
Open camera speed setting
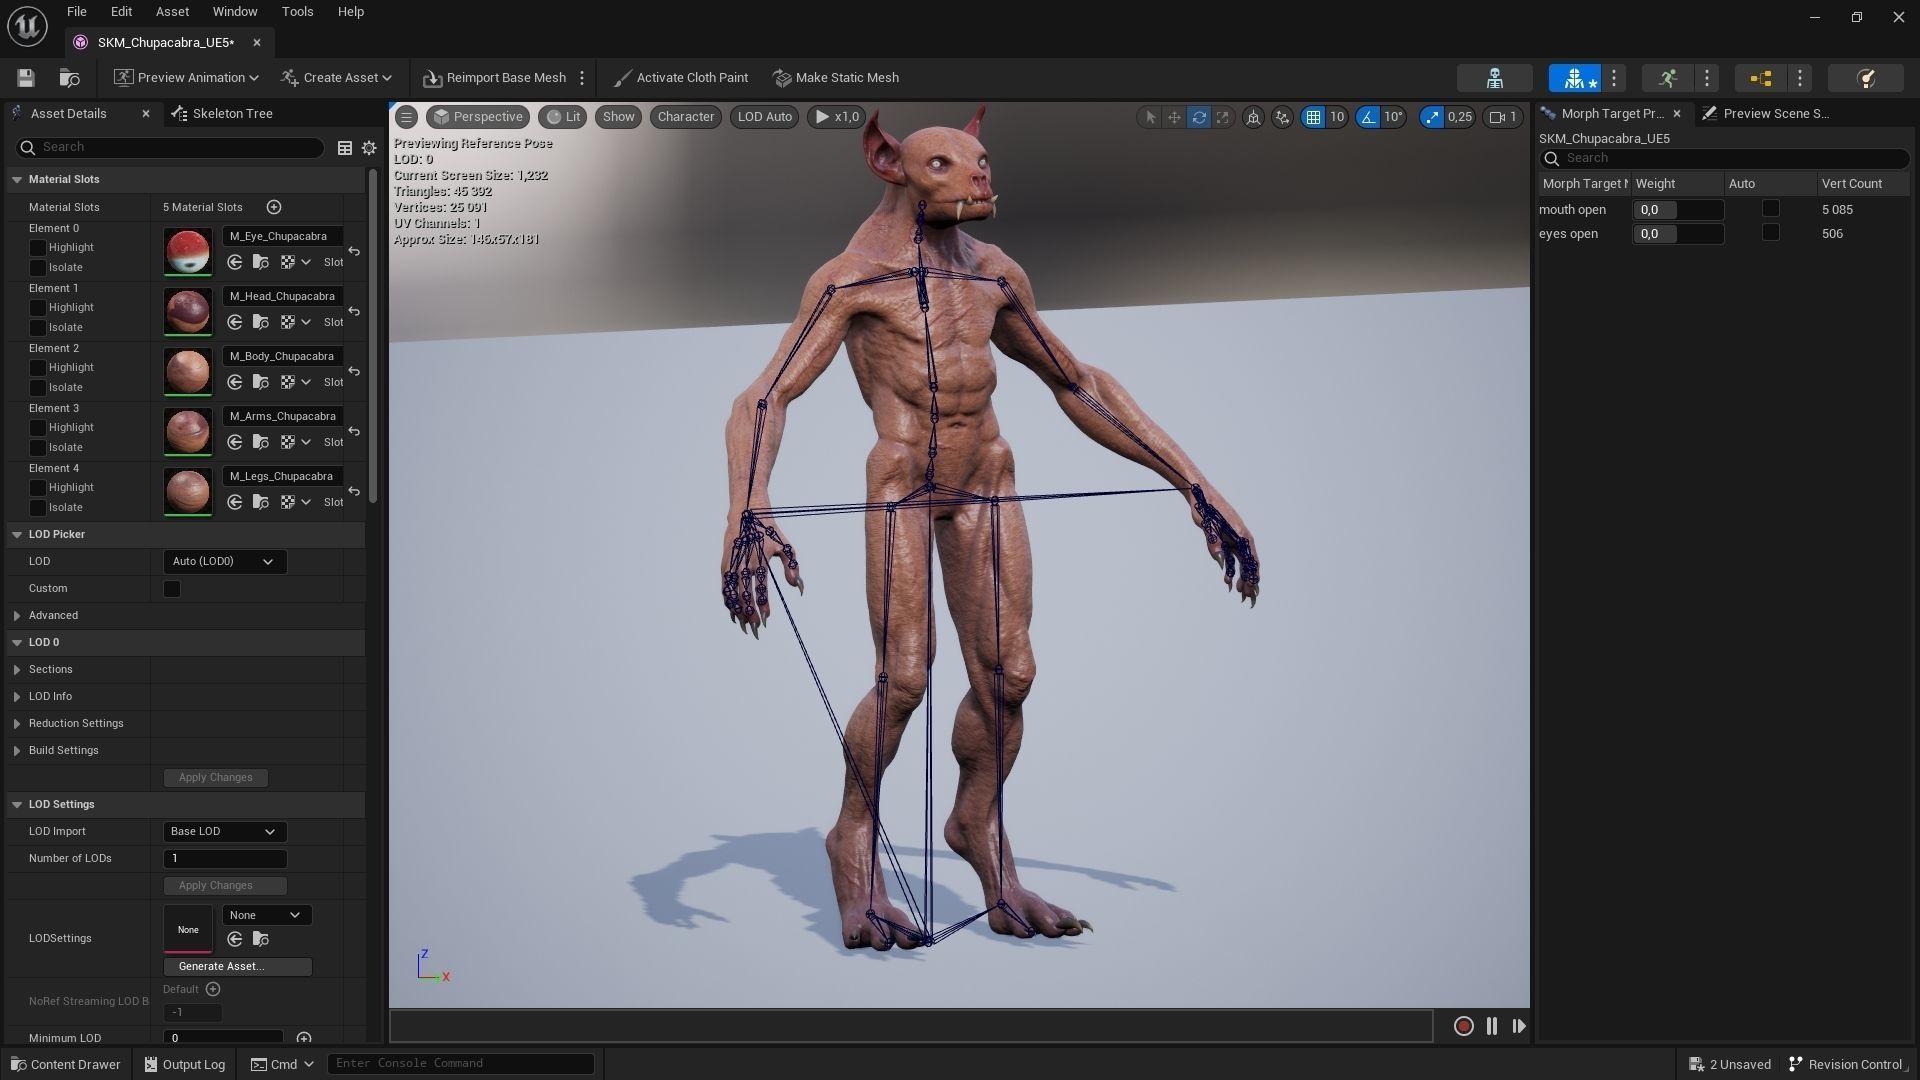click(1503, 117)
